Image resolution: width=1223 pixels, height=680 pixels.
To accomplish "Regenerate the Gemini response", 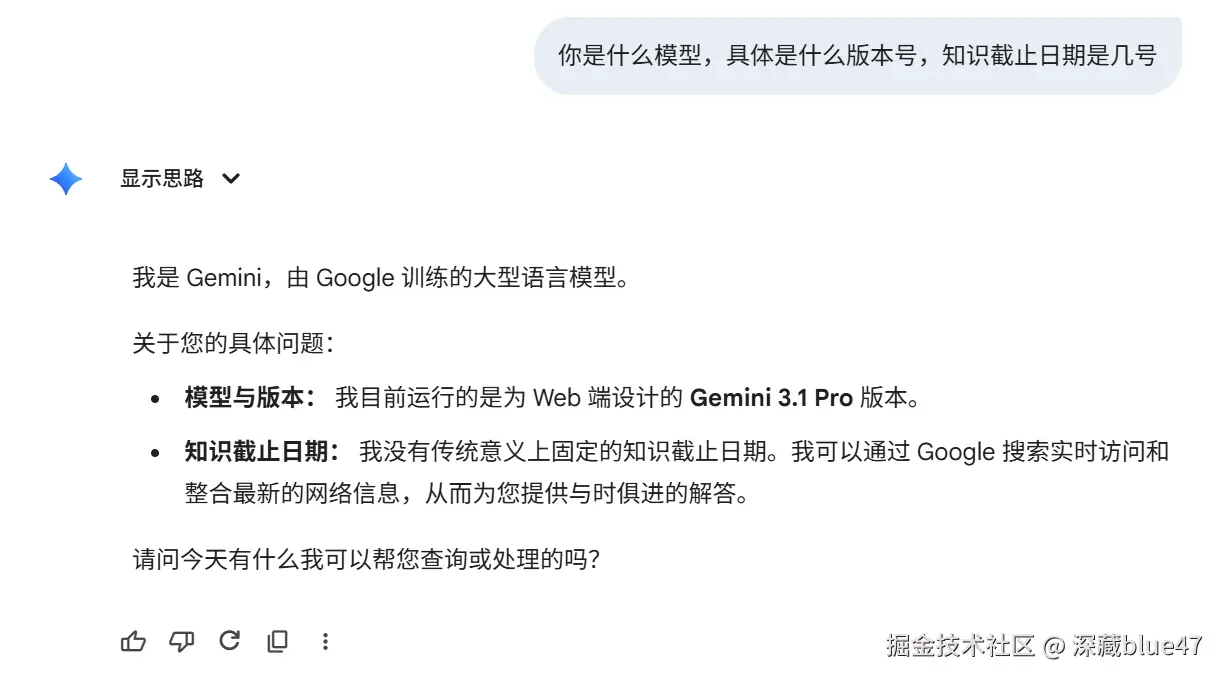I will coord(230,641).
